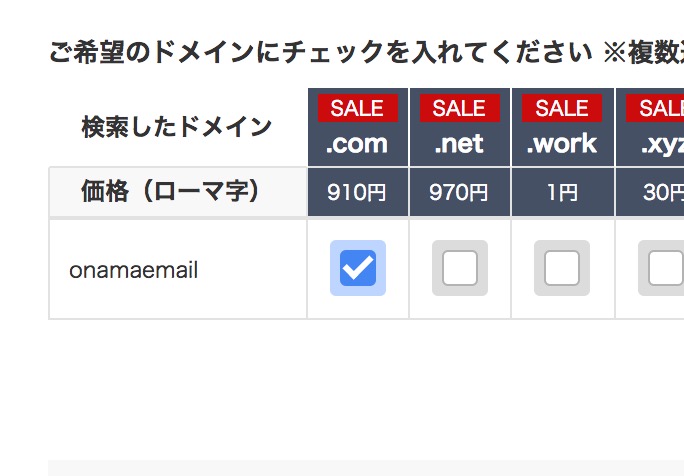Click the 検索したドメイン header label
This screenshot has width=684, height=476.
click(177, 127)
